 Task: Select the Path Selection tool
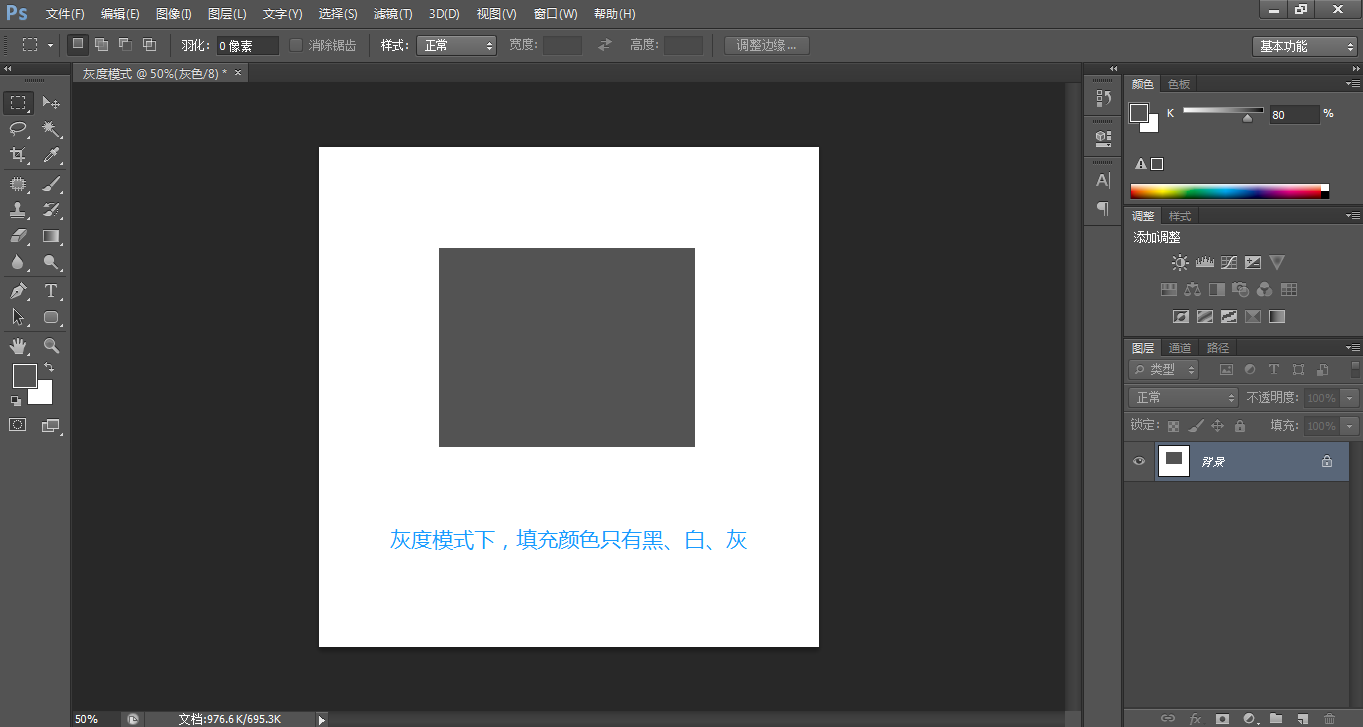18,317
